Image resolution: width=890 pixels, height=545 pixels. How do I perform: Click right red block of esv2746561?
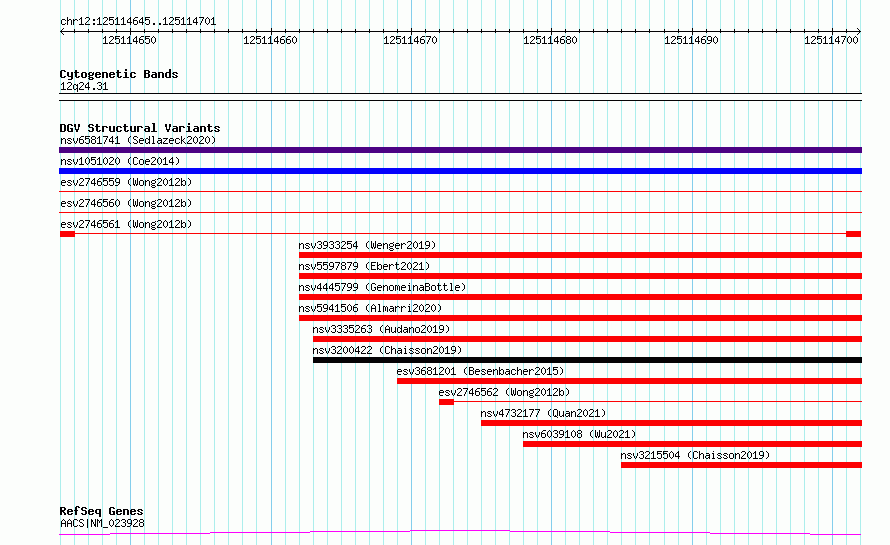[854, 234]
